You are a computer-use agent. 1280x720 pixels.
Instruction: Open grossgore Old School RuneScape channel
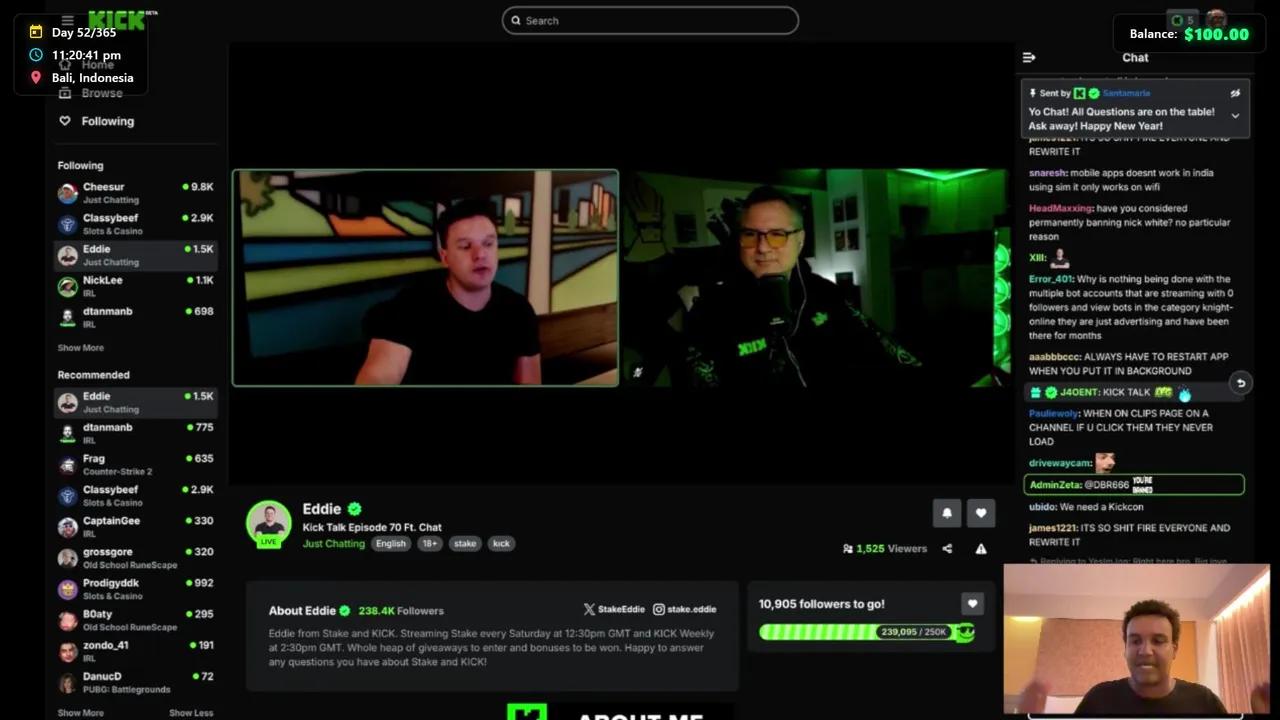coord(136,558)
